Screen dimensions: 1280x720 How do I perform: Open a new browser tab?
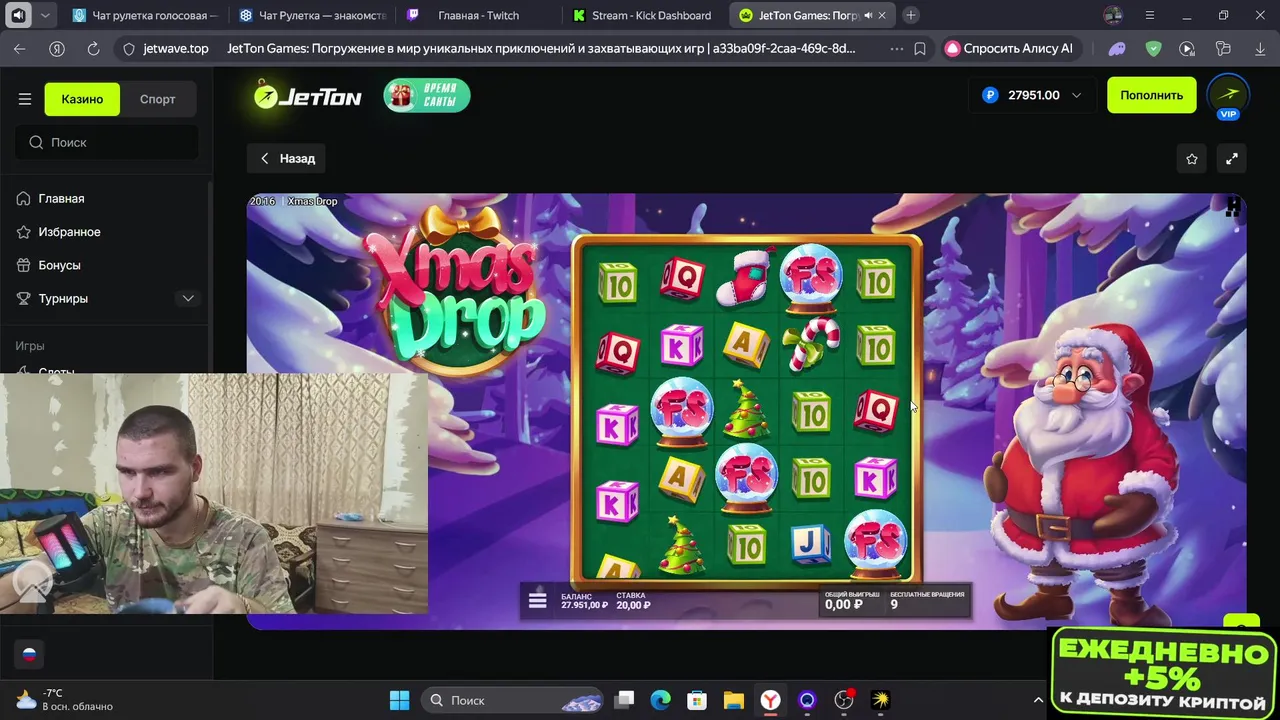[x=911, y=15]
